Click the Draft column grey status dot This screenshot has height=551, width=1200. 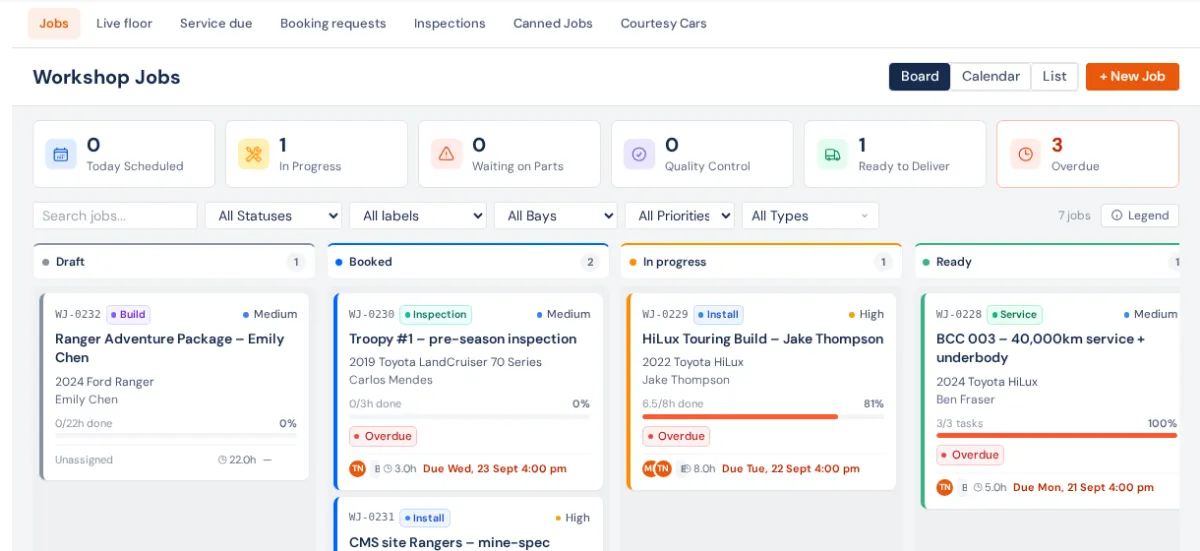(46, 262)
